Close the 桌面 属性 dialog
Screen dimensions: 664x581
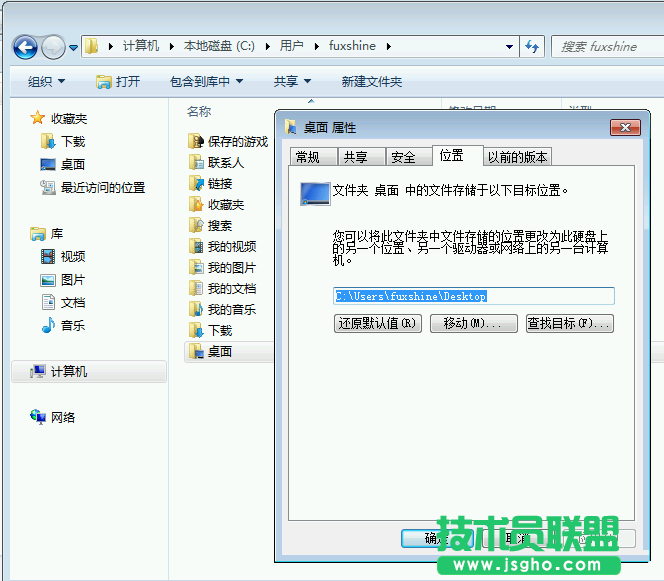(625, 127)
